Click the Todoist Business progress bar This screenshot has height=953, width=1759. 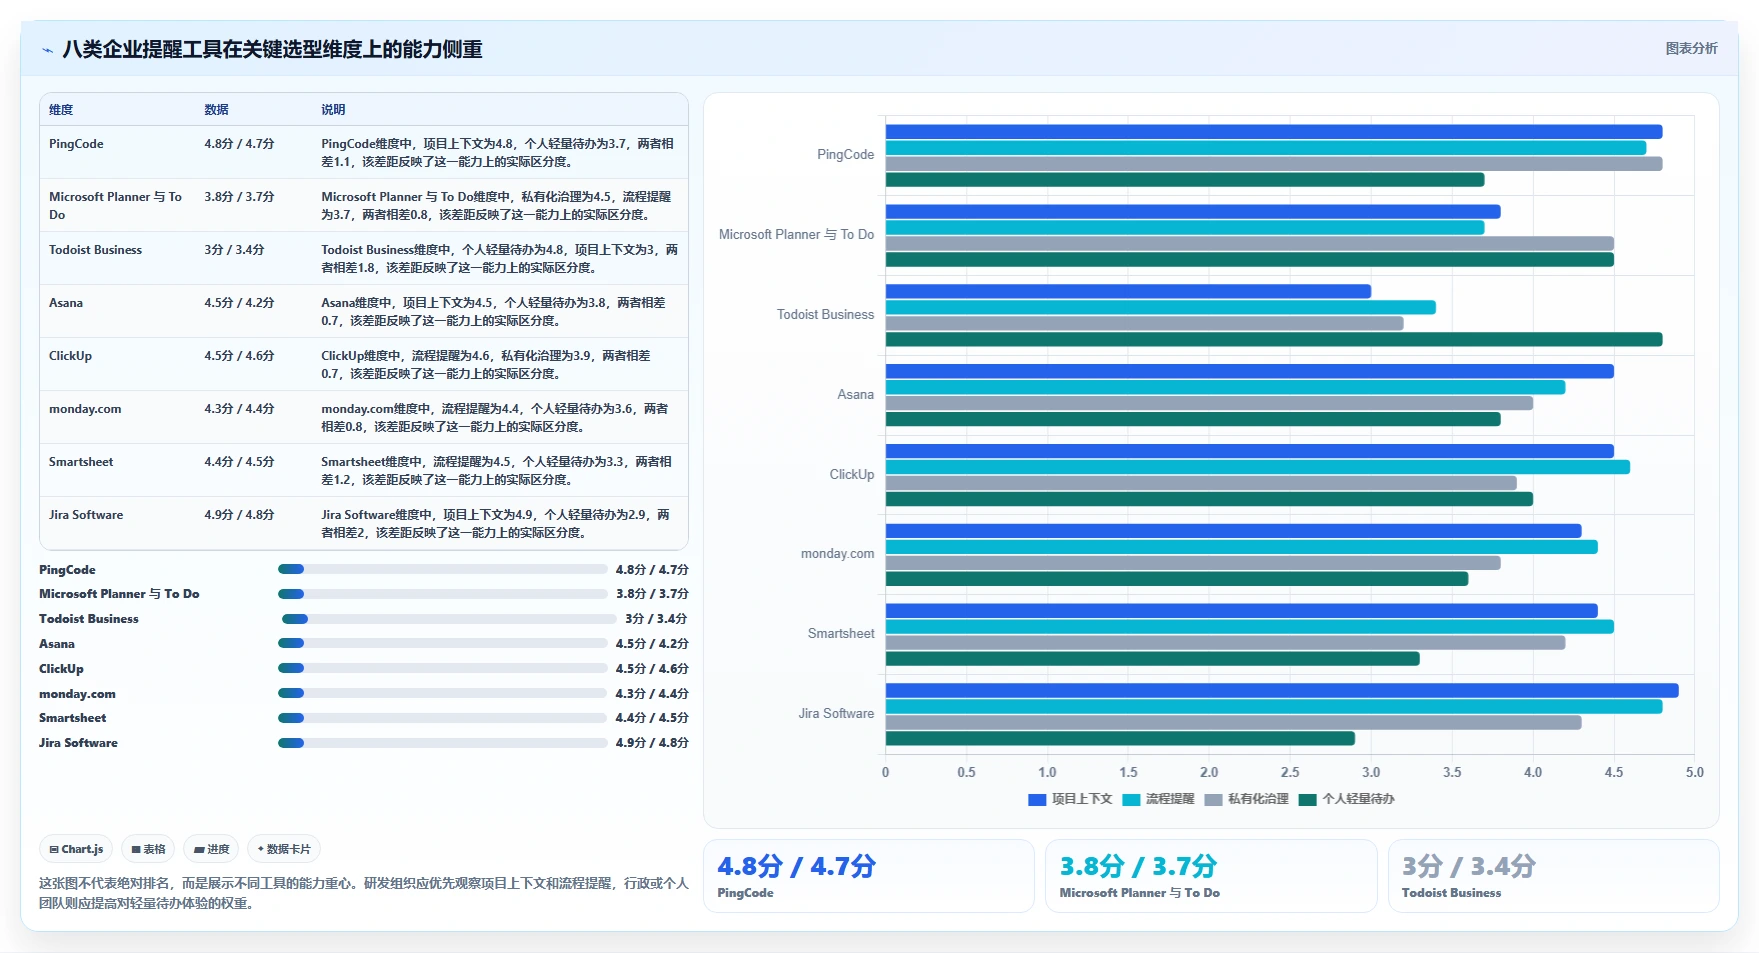(449, 619)
